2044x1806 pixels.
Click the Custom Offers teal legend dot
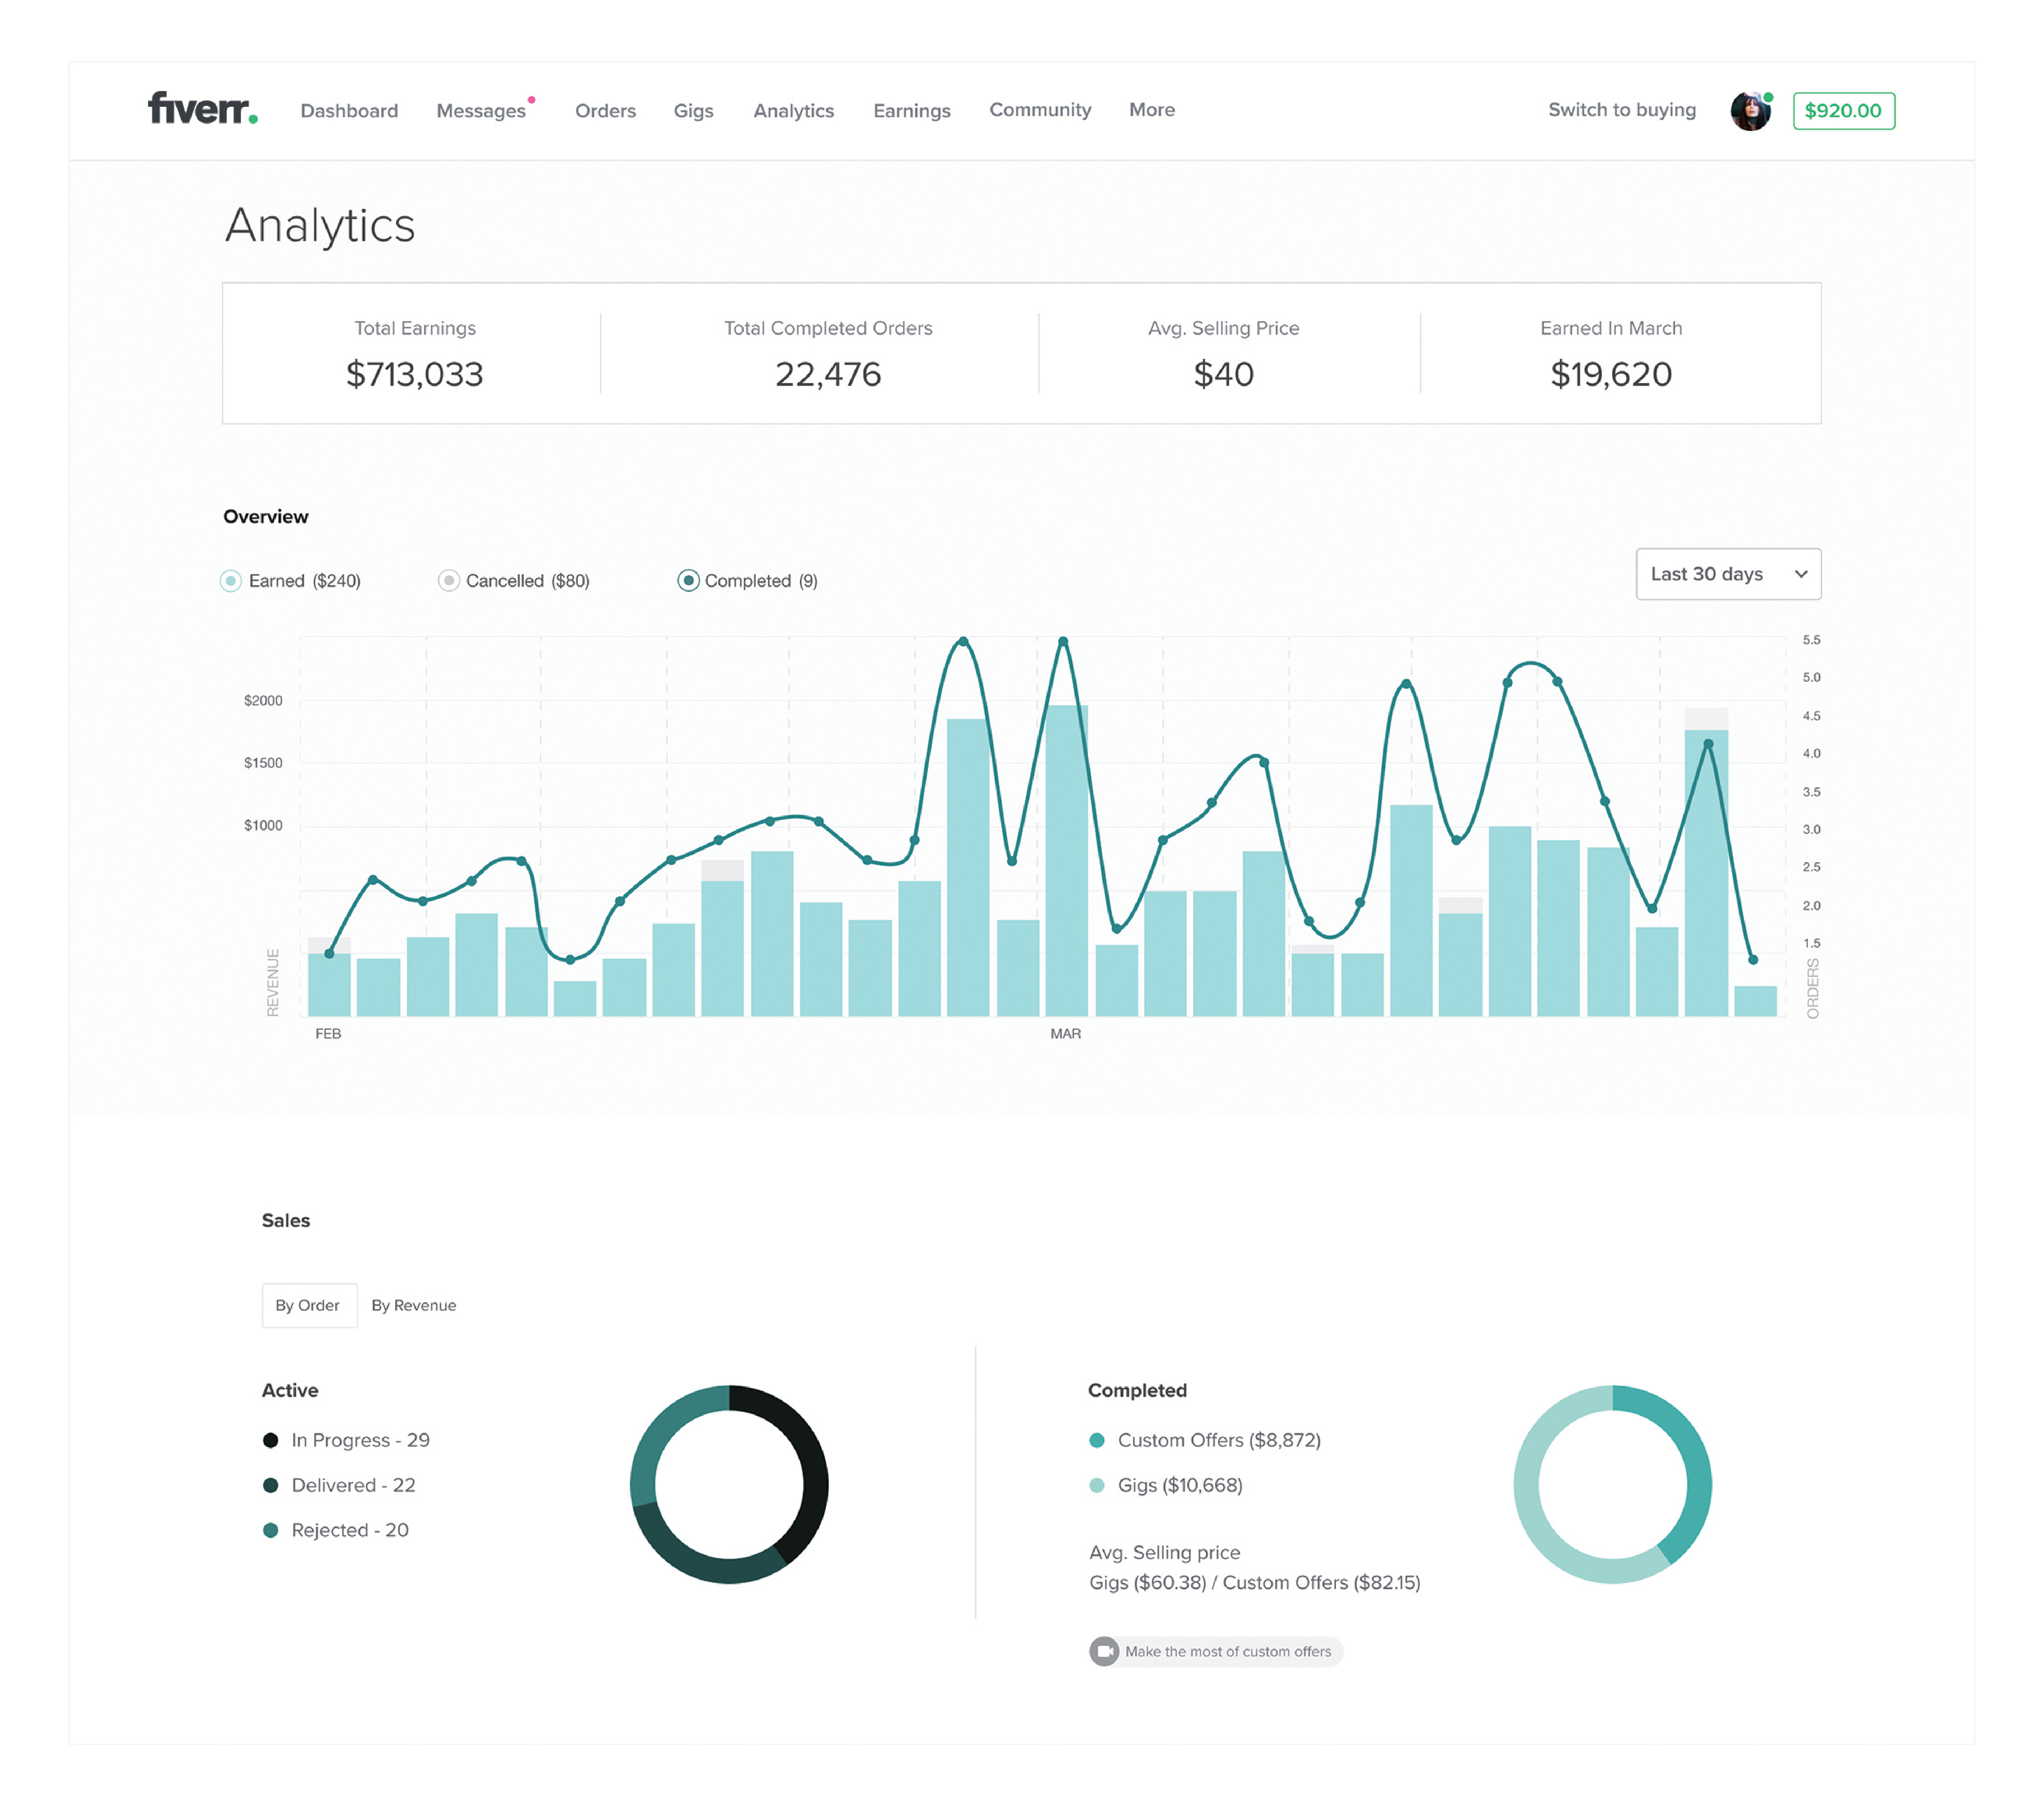coord(1096,1440)
